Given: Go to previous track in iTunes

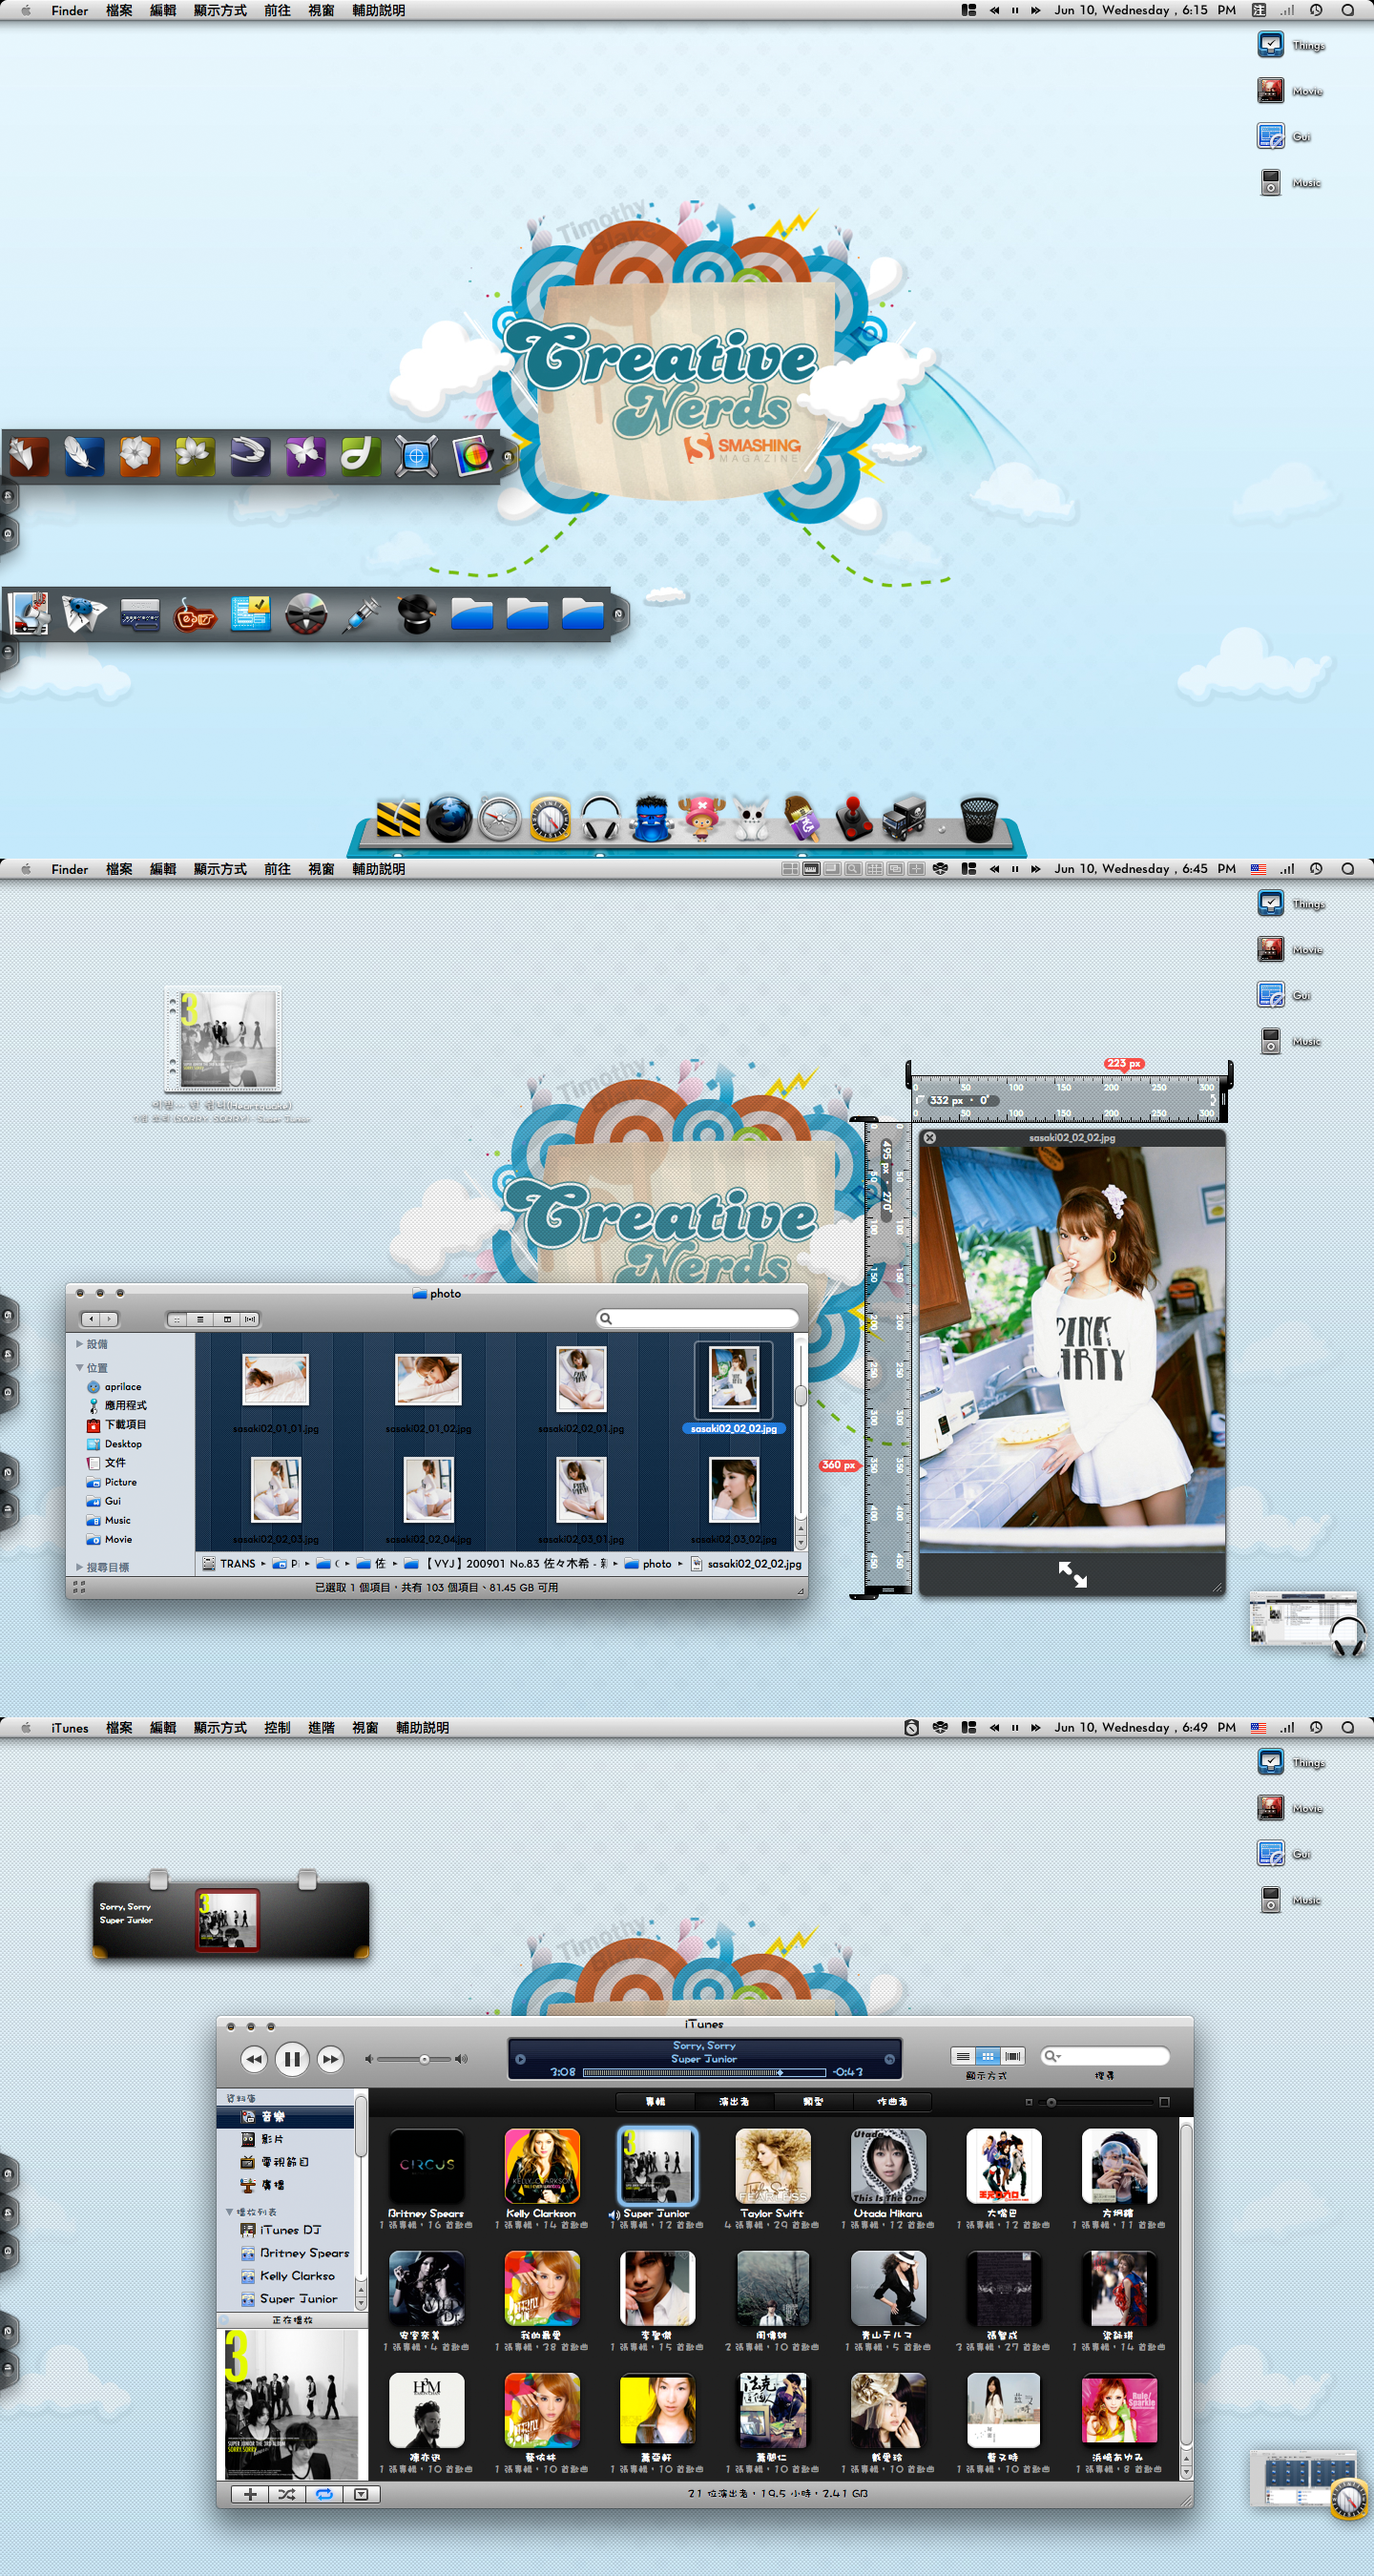Looking at the screenshot, I should point(254,2059).
